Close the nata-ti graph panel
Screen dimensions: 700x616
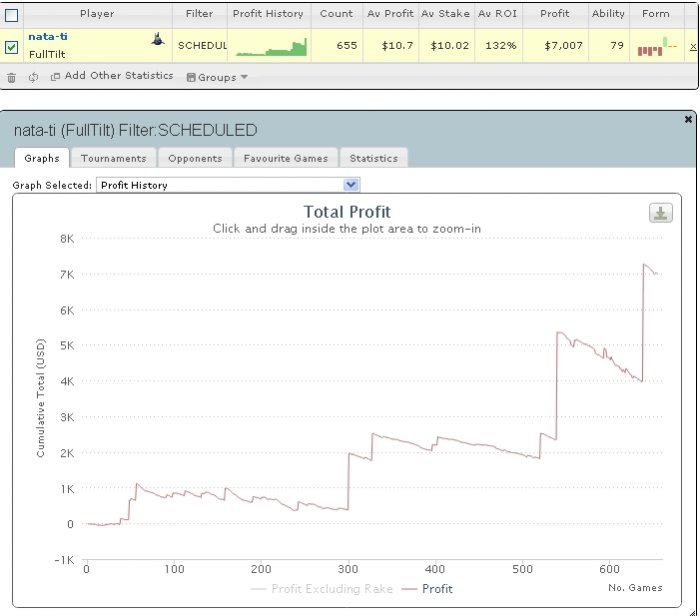(688, 119)
